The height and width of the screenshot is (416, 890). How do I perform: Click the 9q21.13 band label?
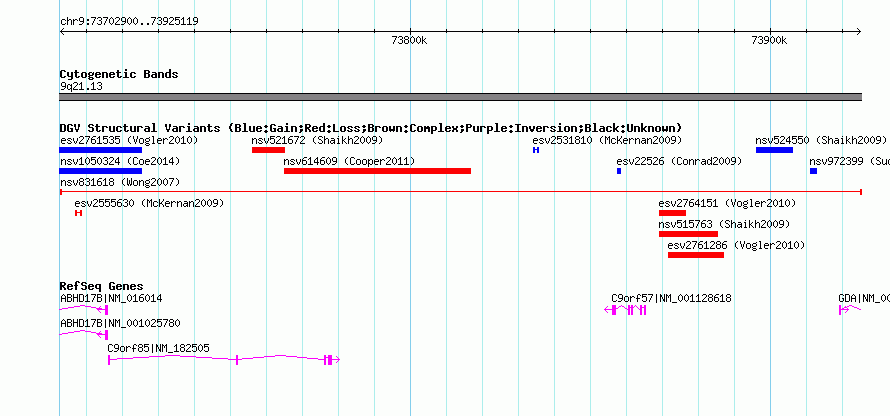(x=81, y=87)
